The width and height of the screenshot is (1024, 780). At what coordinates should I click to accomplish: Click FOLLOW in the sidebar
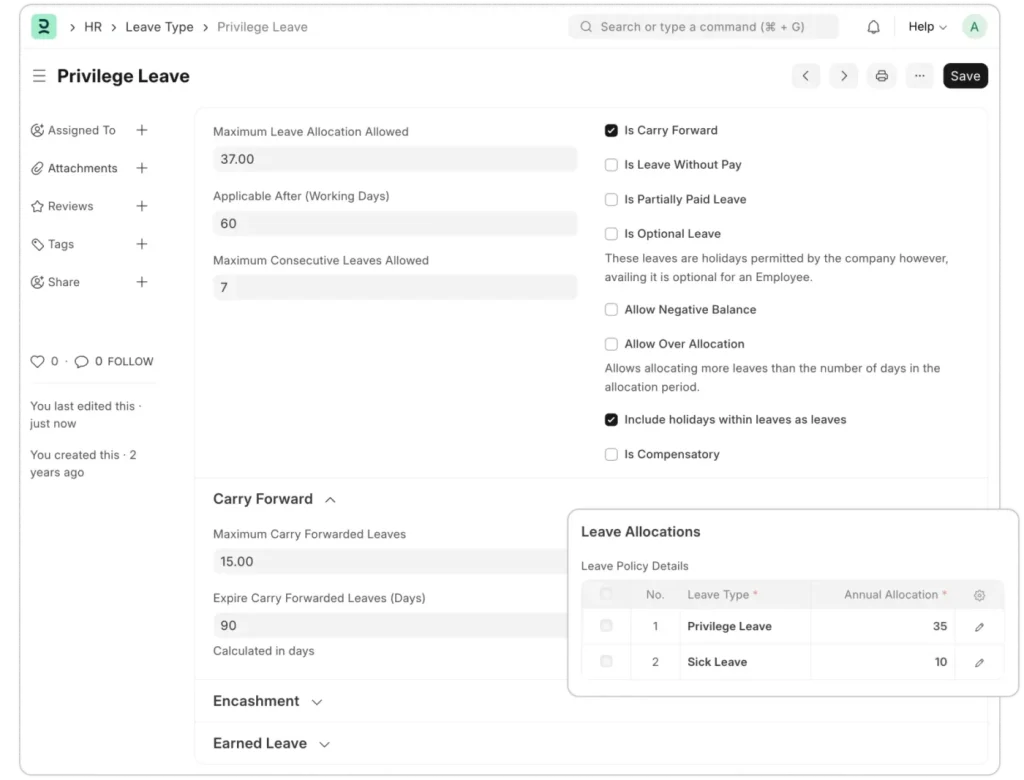pos(130,361)
